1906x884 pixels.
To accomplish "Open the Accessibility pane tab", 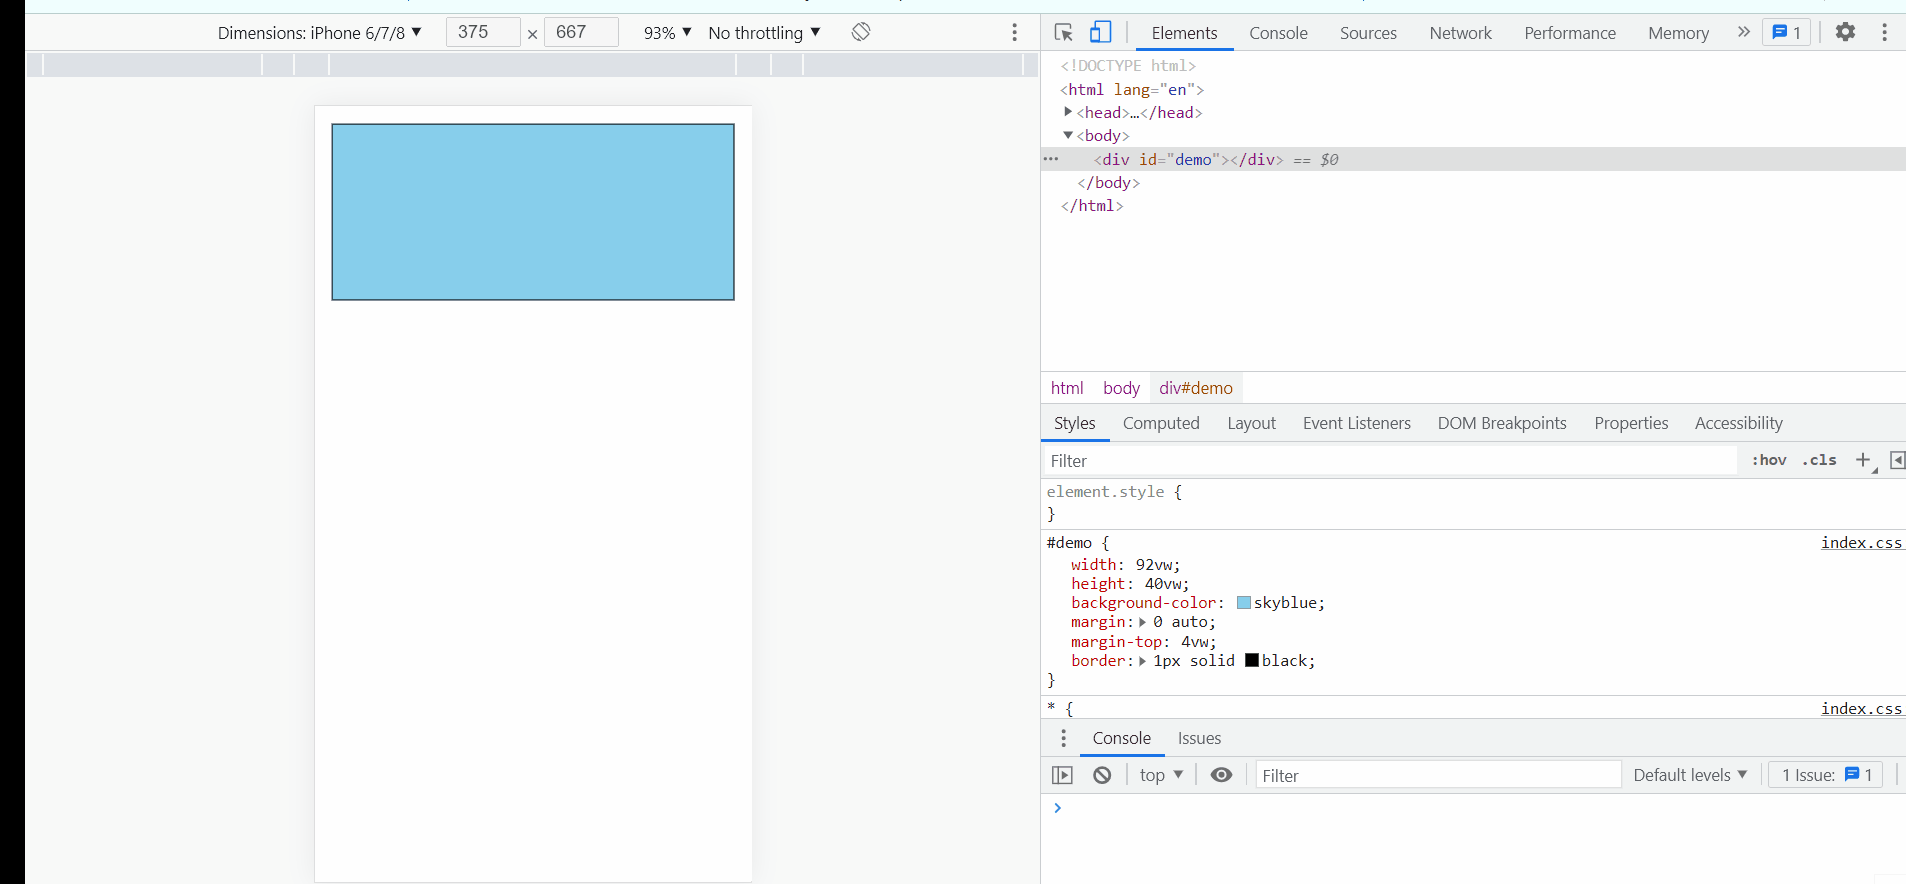I will 1738,423.
